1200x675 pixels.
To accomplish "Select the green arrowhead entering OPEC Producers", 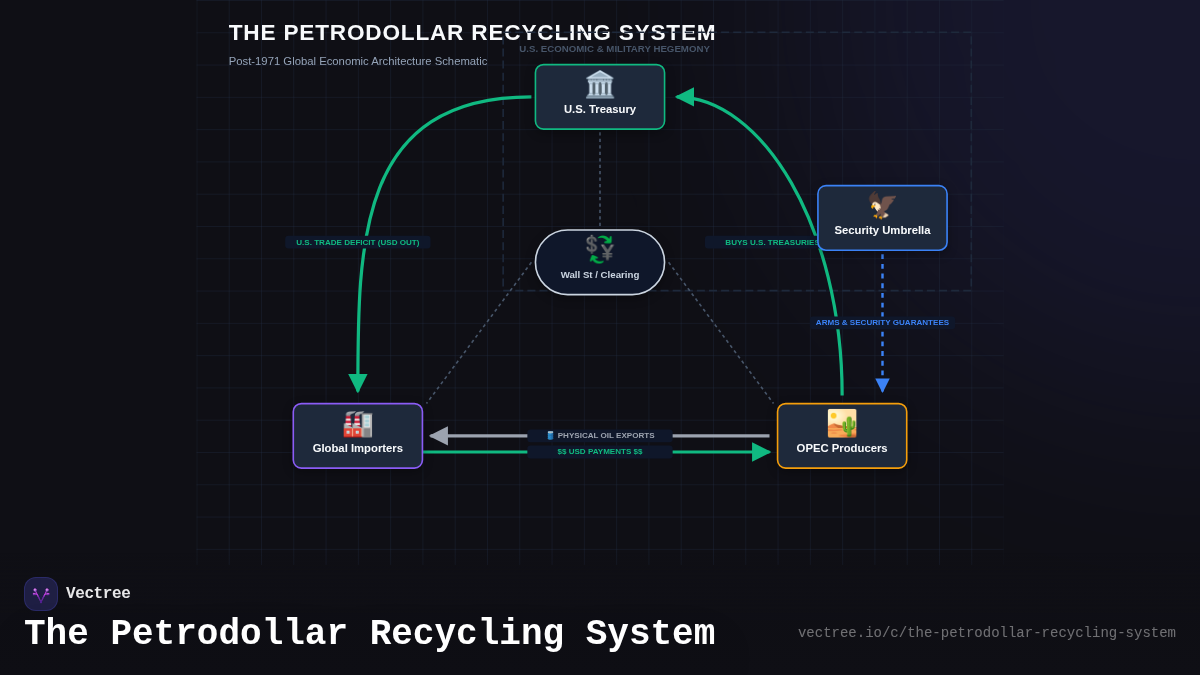I will [x=762, y=452].
